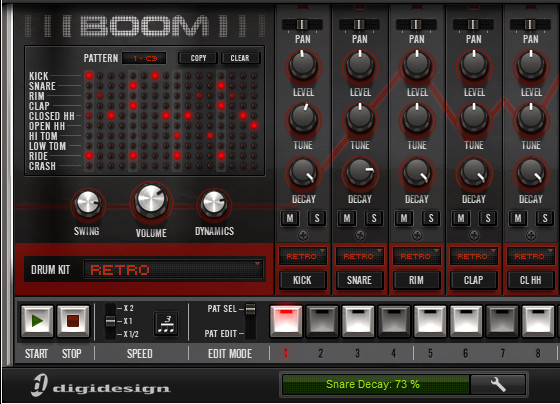Click the Clear pattern button
560x404 pixels.
pos(240,58)
